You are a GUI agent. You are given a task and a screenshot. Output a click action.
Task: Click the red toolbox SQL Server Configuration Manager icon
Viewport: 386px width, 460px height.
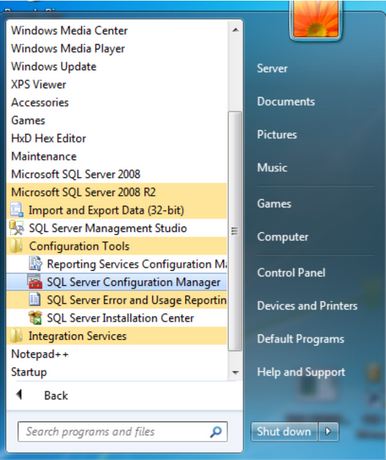(x=35, y=282)
